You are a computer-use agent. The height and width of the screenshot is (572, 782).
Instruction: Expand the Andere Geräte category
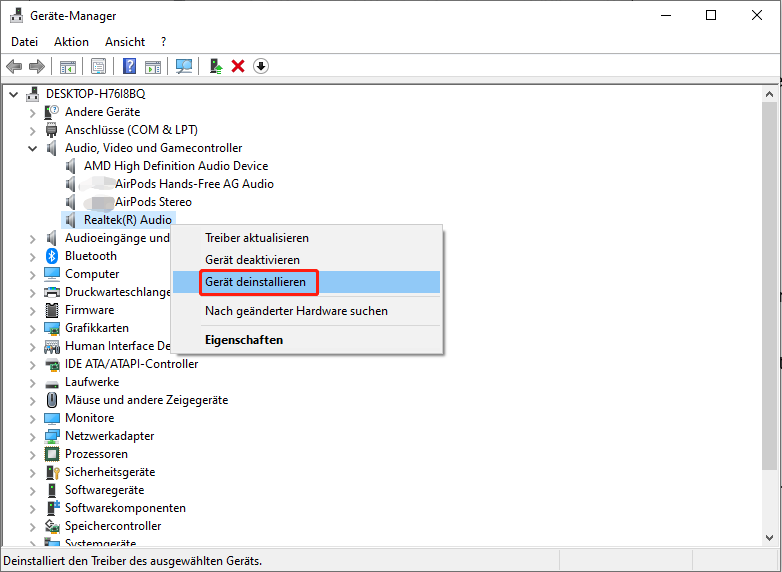[32, 113]
